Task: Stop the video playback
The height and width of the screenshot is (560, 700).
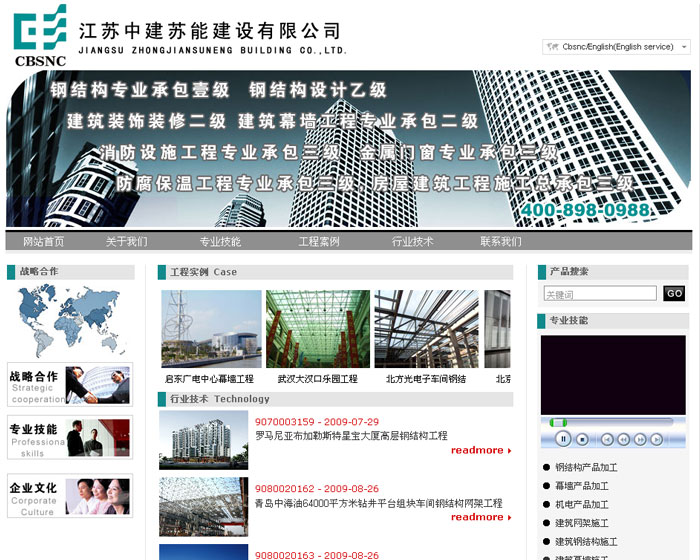Action: point(582,439)
